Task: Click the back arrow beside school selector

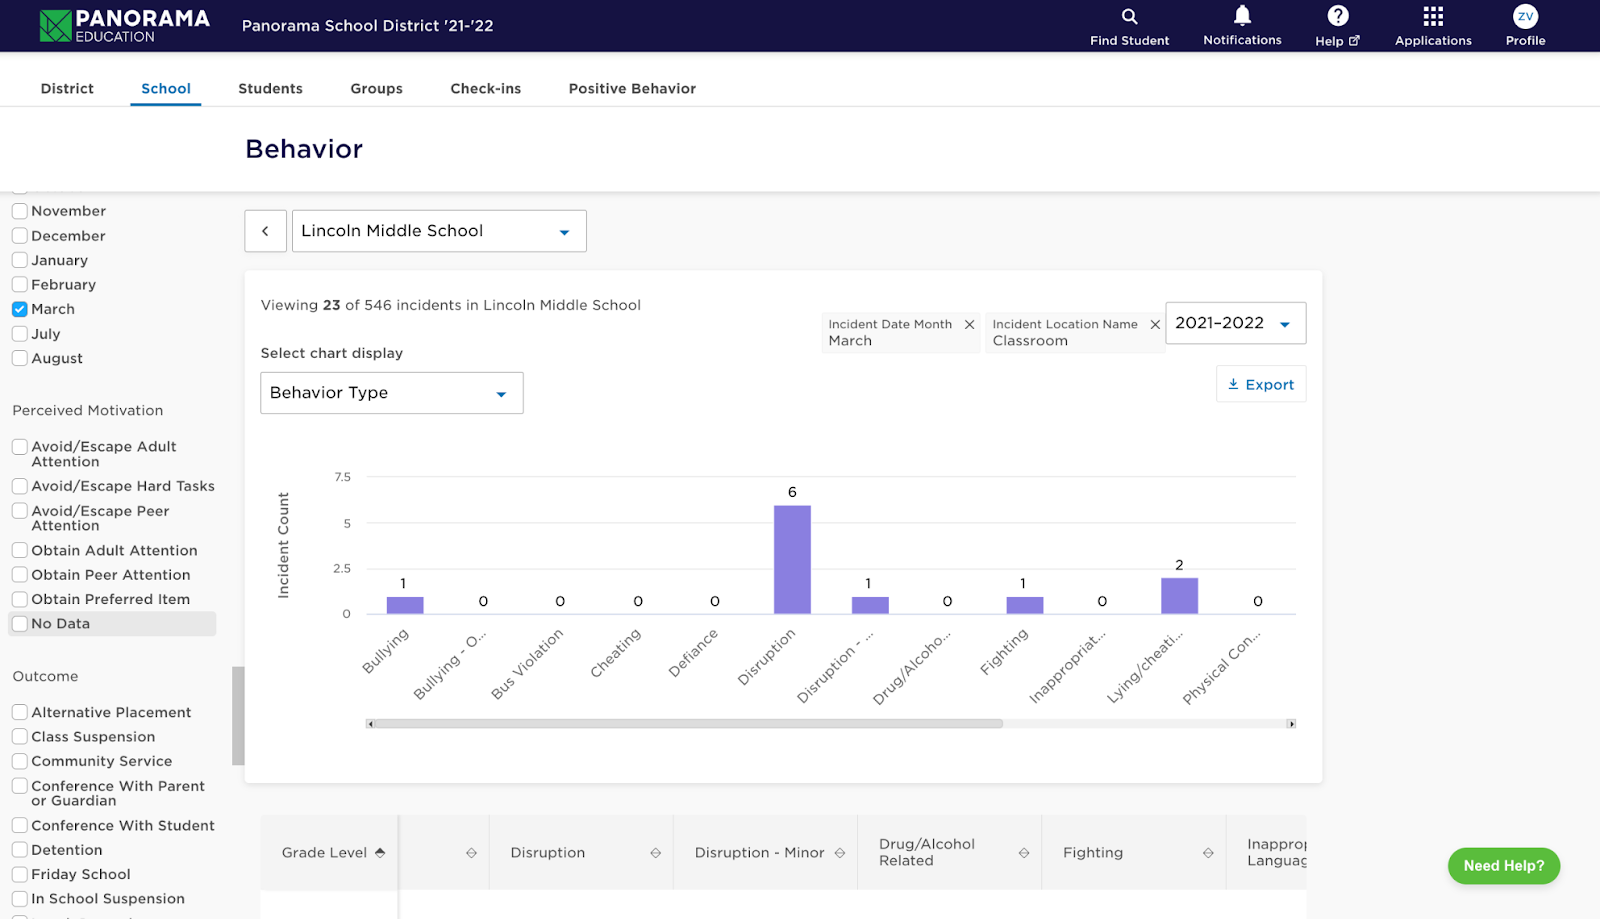Action: coord(265,231)
